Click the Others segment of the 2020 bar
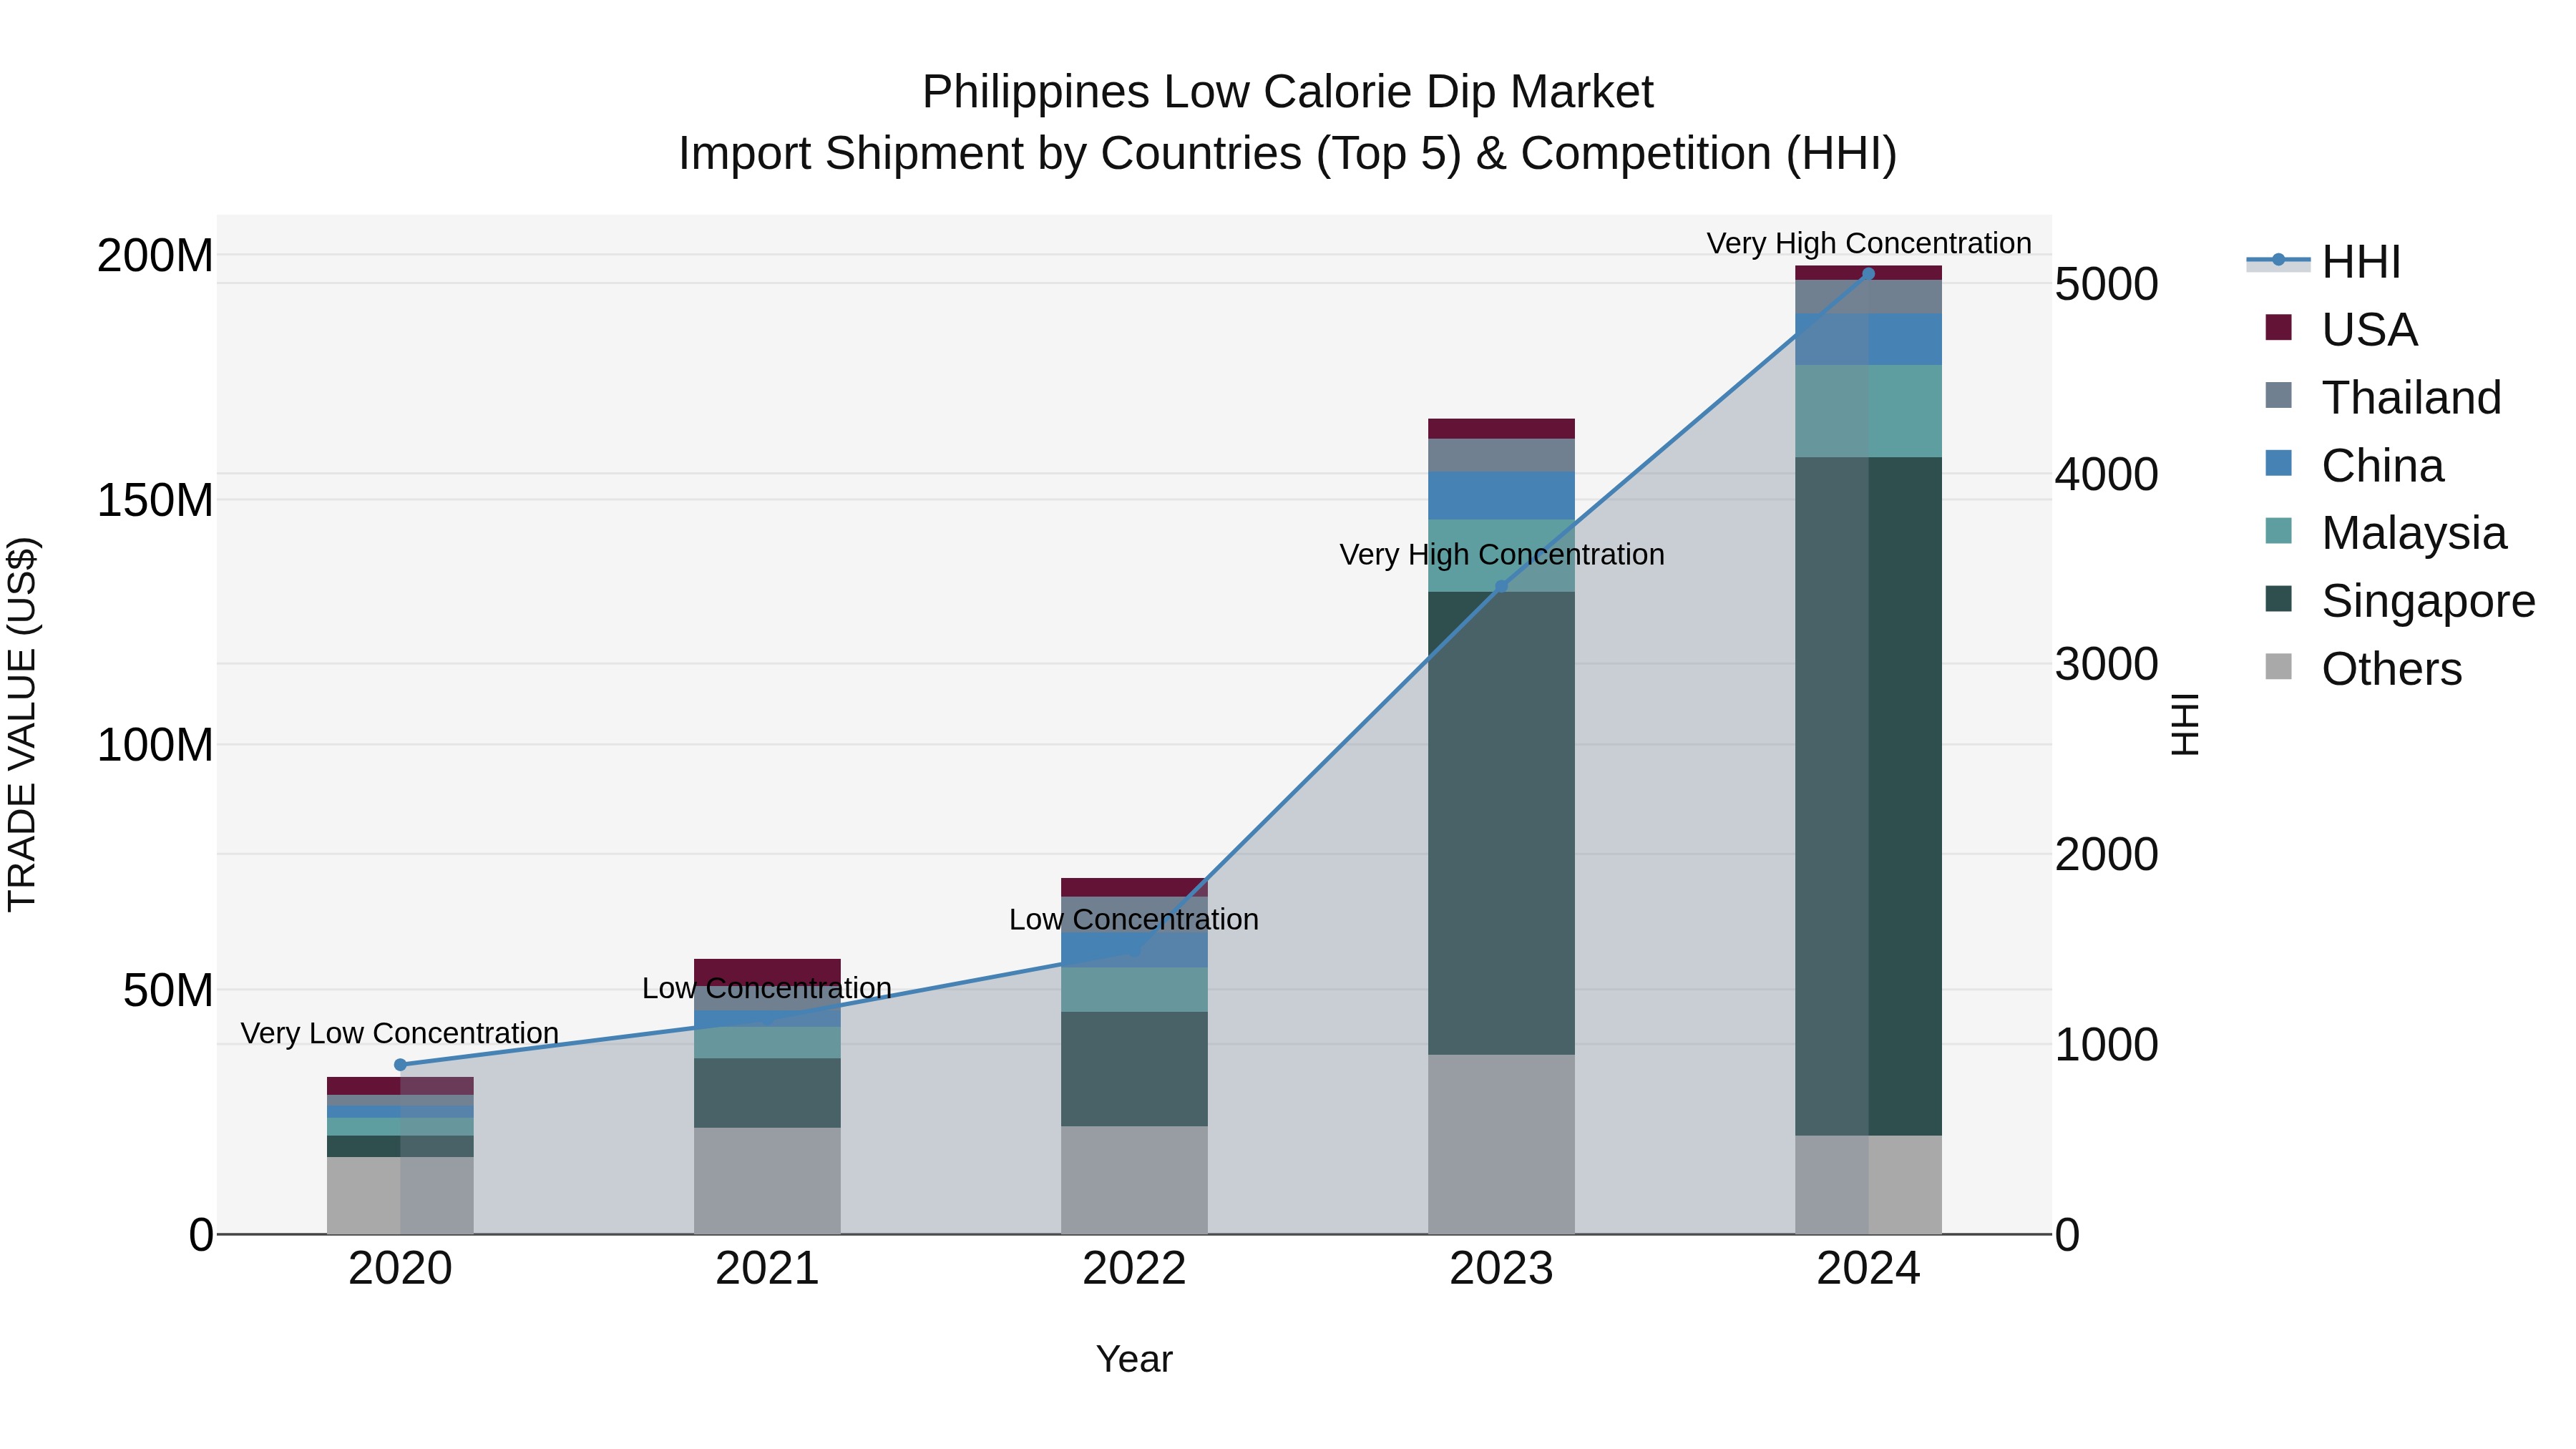2576x1449 pixels. [400, 1195]
